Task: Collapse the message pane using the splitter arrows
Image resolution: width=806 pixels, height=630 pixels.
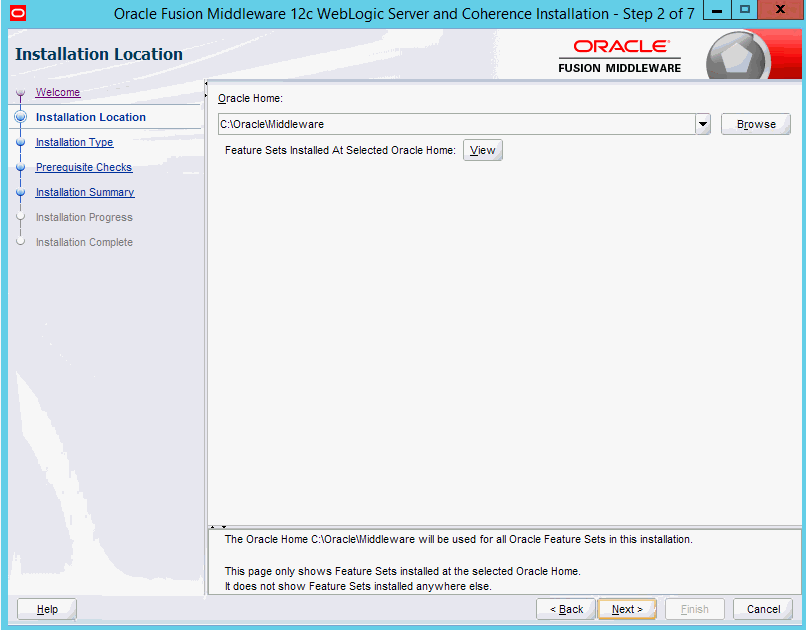Action: (x=224, y=527)
